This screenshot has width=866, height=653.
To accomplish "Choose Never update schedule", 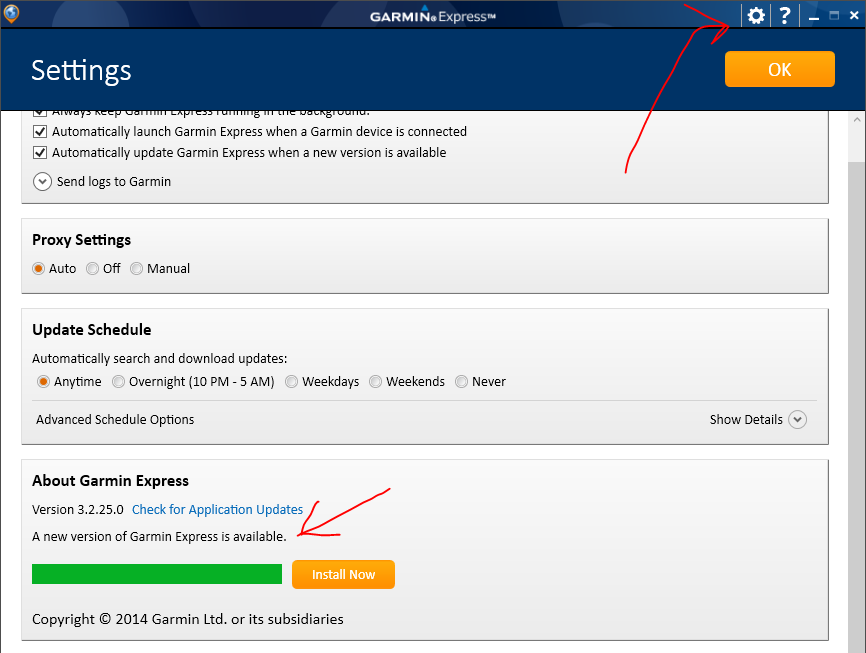I will pyautogui.click(x=461, y=382).
